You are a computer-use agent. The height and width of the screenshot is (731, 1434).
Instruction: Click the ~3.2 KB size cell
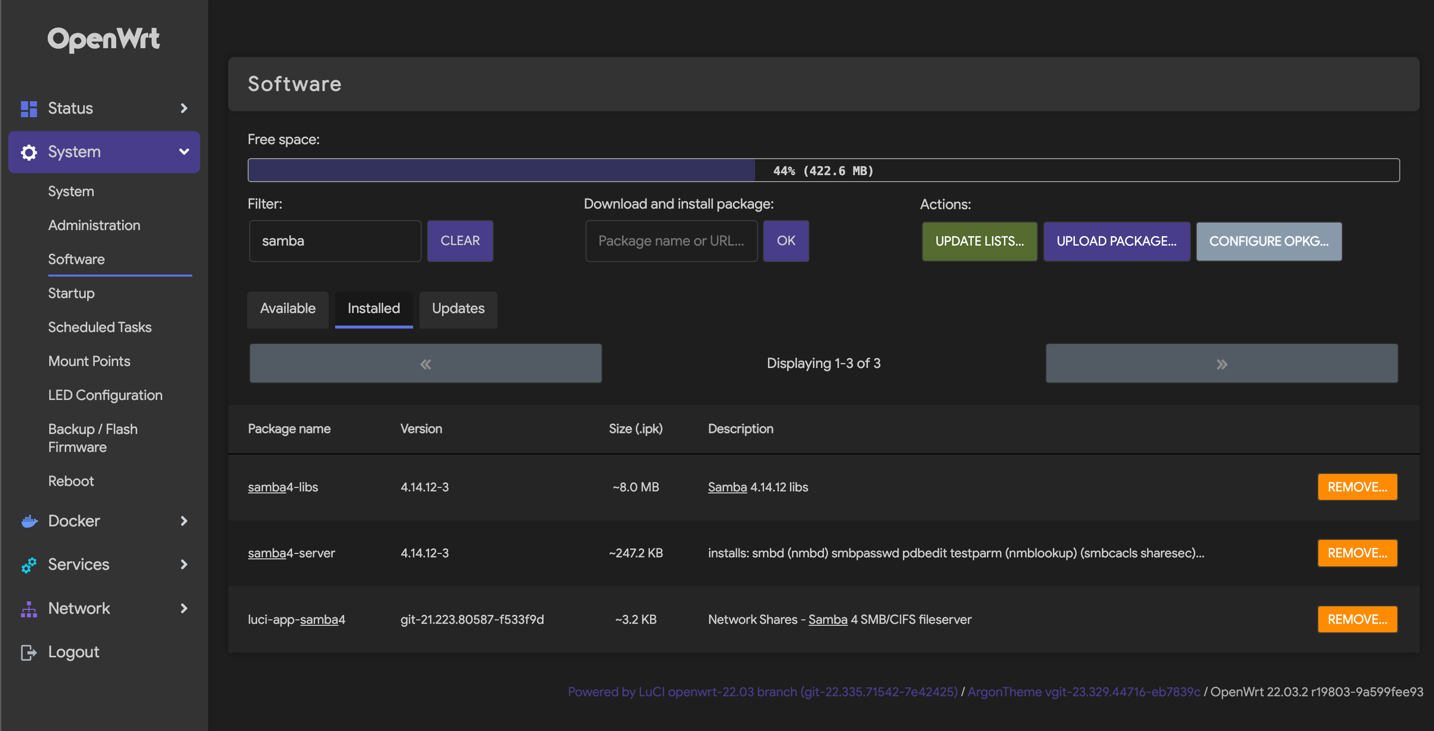pos(636,619)
